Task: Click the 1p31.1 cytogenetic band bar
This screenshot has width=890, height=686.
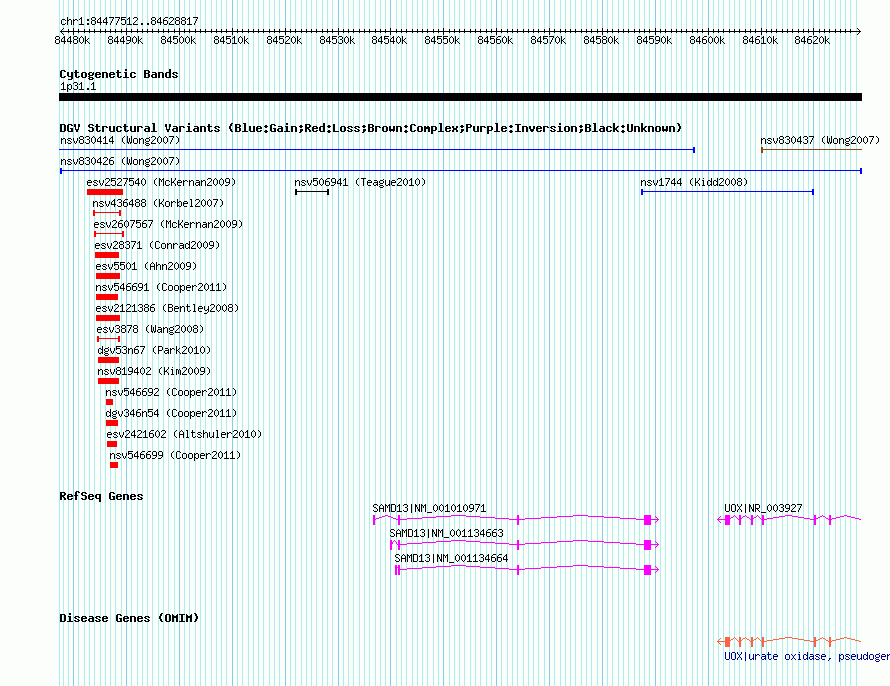Action: pos(460,97)
